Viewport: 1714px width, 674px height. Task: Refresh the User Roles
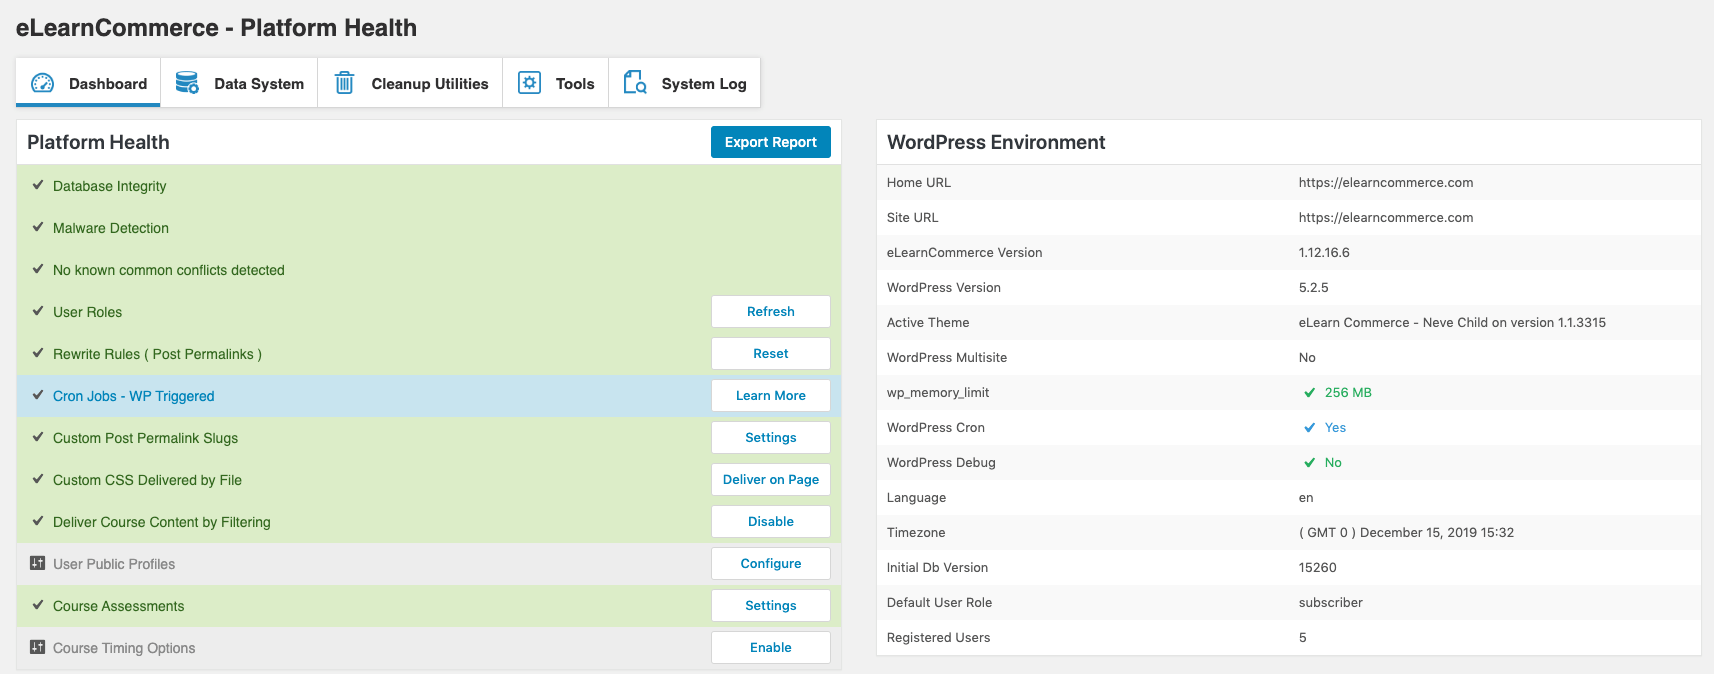(770, 312)
